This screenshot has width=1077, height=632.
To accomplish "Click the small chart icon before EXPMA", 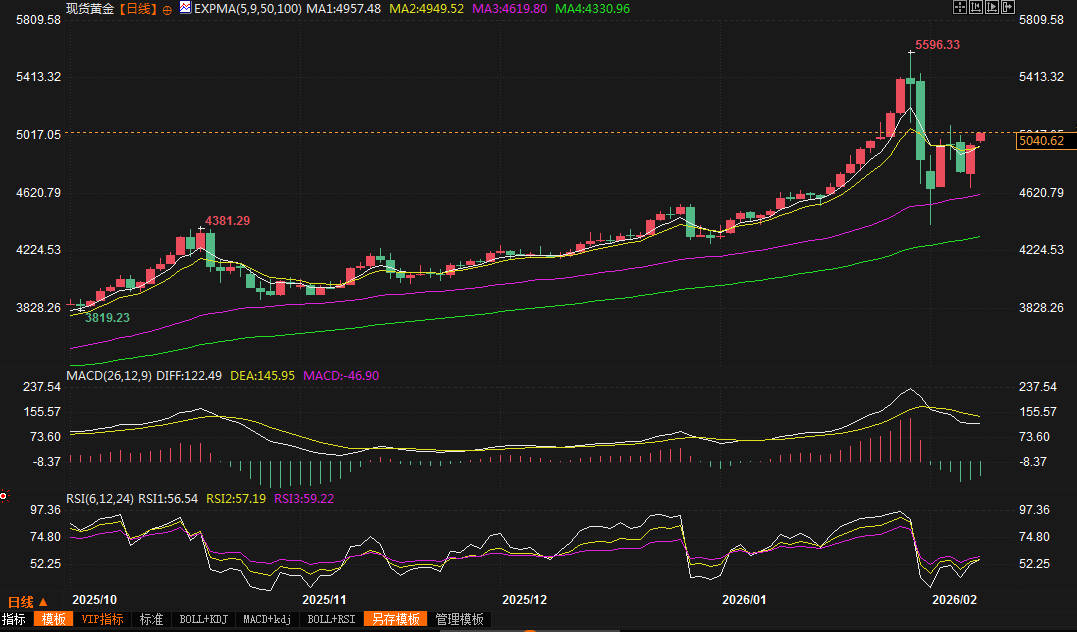I will tap(185, 8).
